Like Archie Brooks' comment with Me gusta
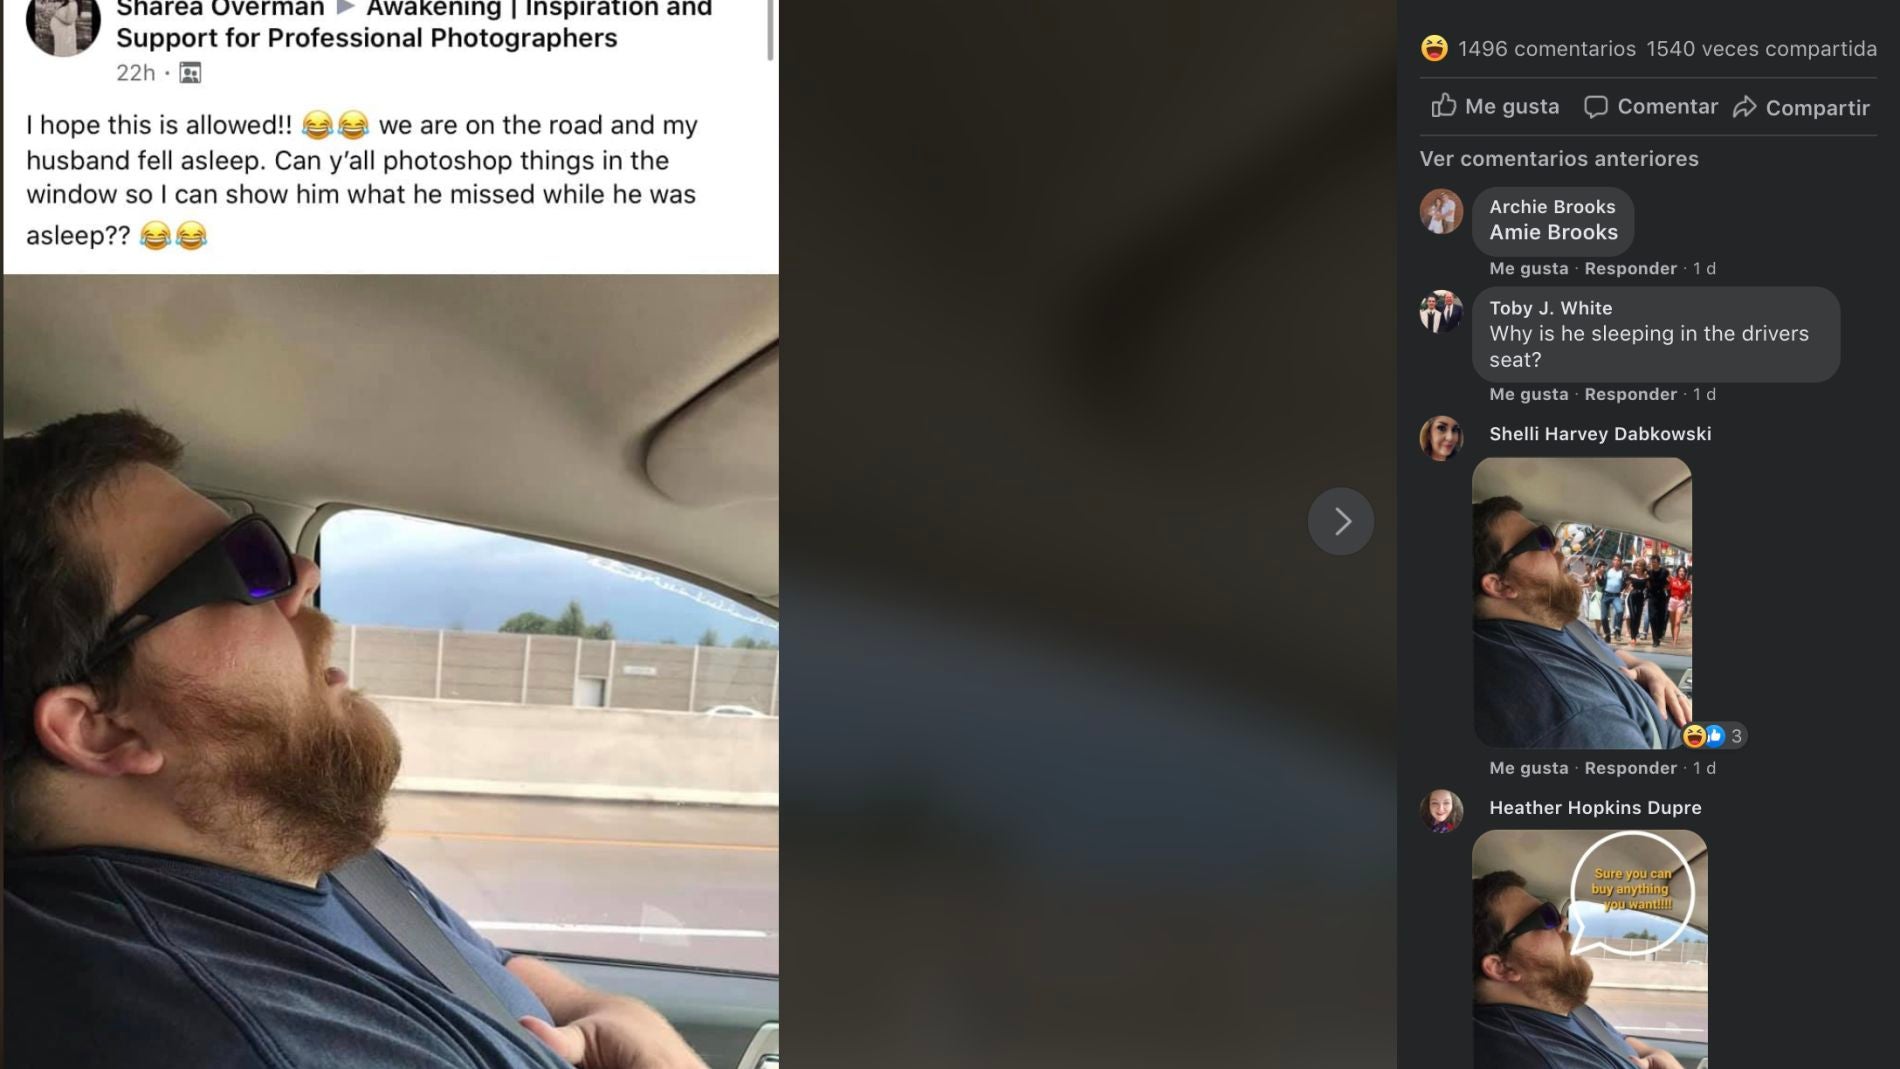 tap(1528, 268)
